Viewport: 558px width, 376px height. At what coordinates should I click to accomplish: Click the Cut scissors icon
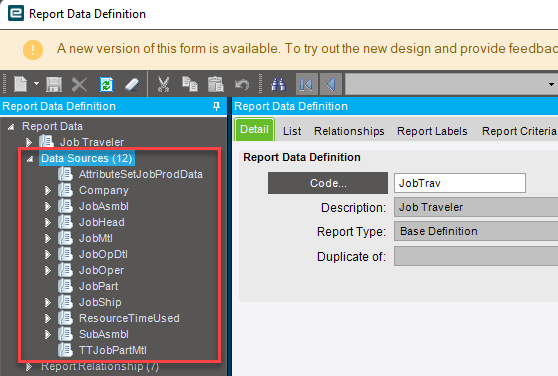[x=163, y=85]
